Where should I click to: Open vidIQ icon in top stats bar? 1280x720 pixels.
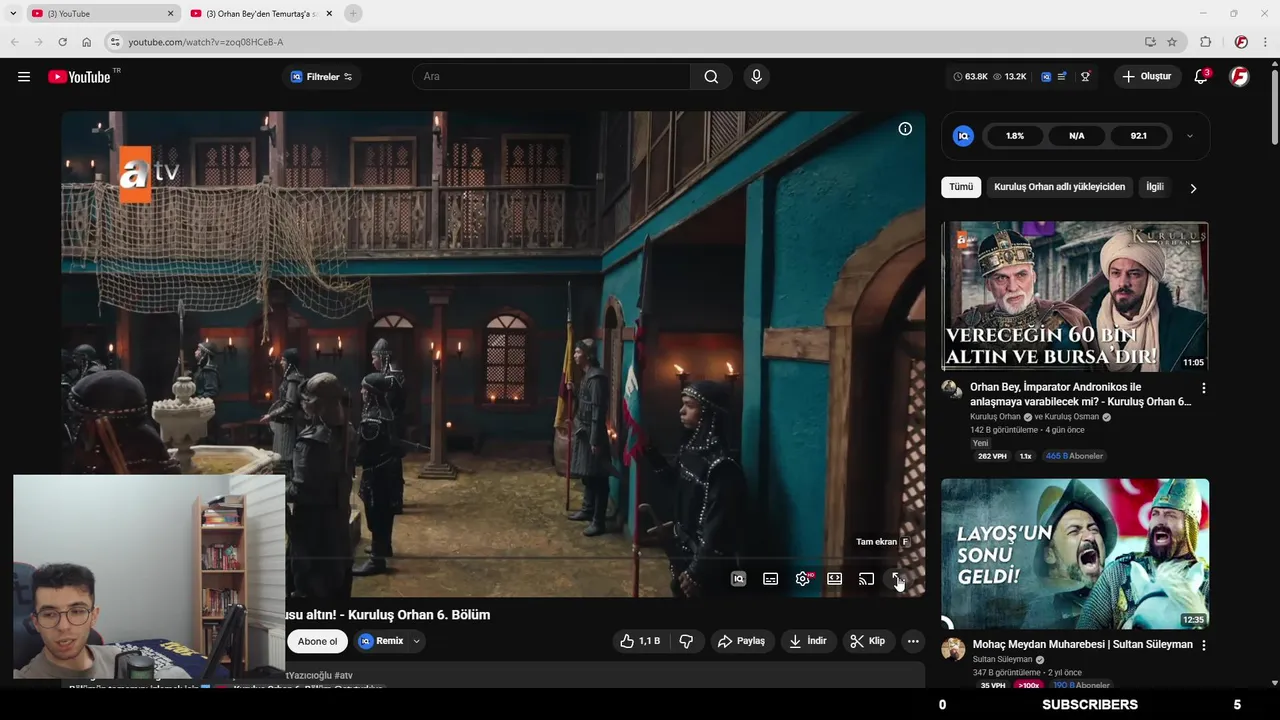tap(1046, 77)
